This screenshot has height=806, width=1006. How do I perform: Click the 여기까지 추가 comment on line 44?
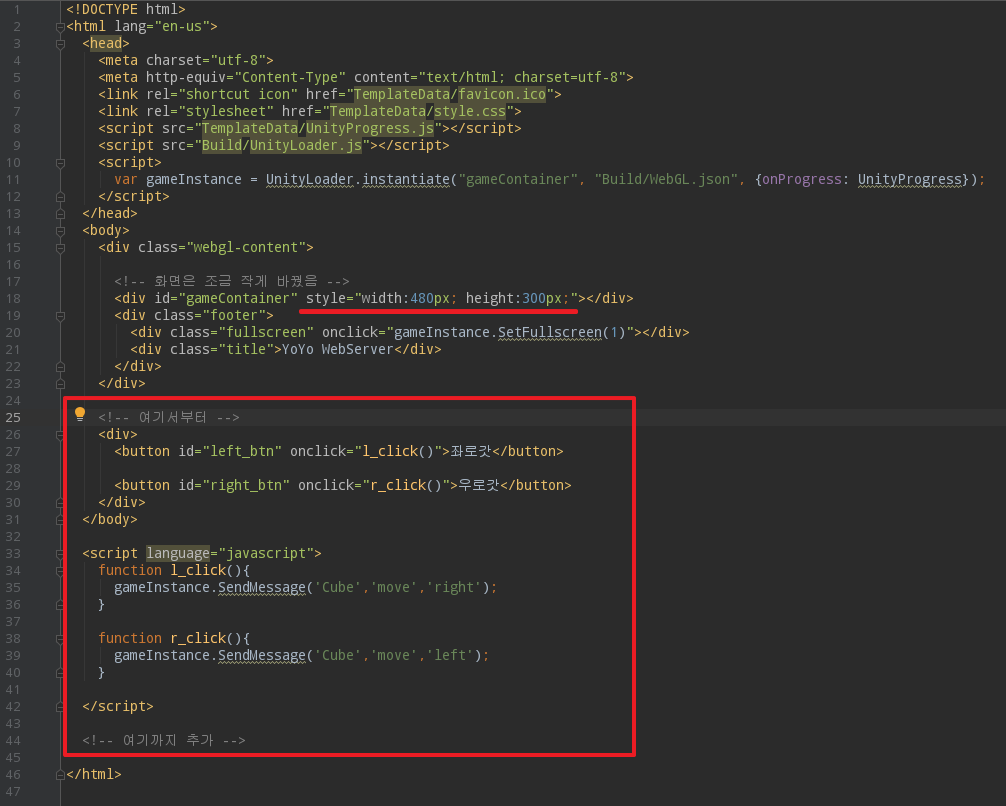pos(164,741)
